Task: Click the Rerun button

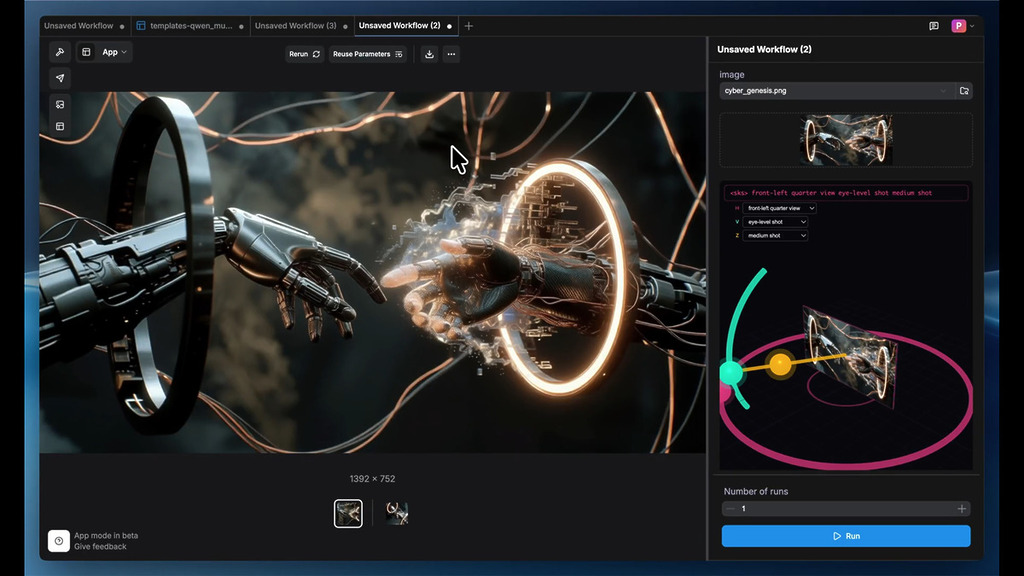Action: point(304,54)
